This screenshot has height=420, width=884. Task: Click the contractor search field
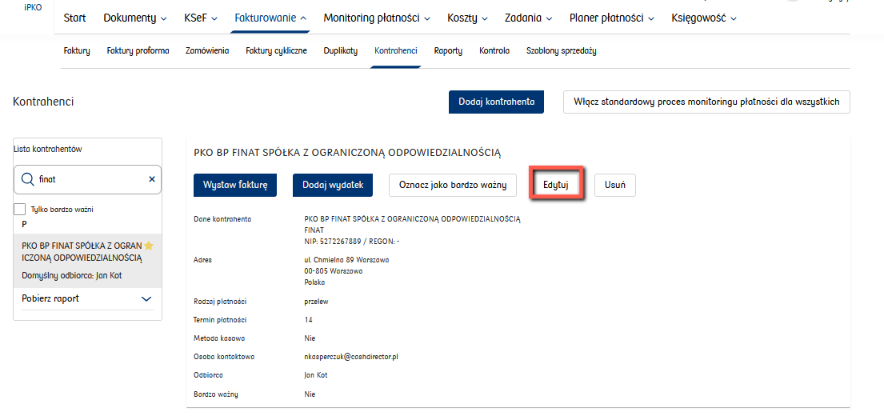pyautogui.click(x=87, y=179)
